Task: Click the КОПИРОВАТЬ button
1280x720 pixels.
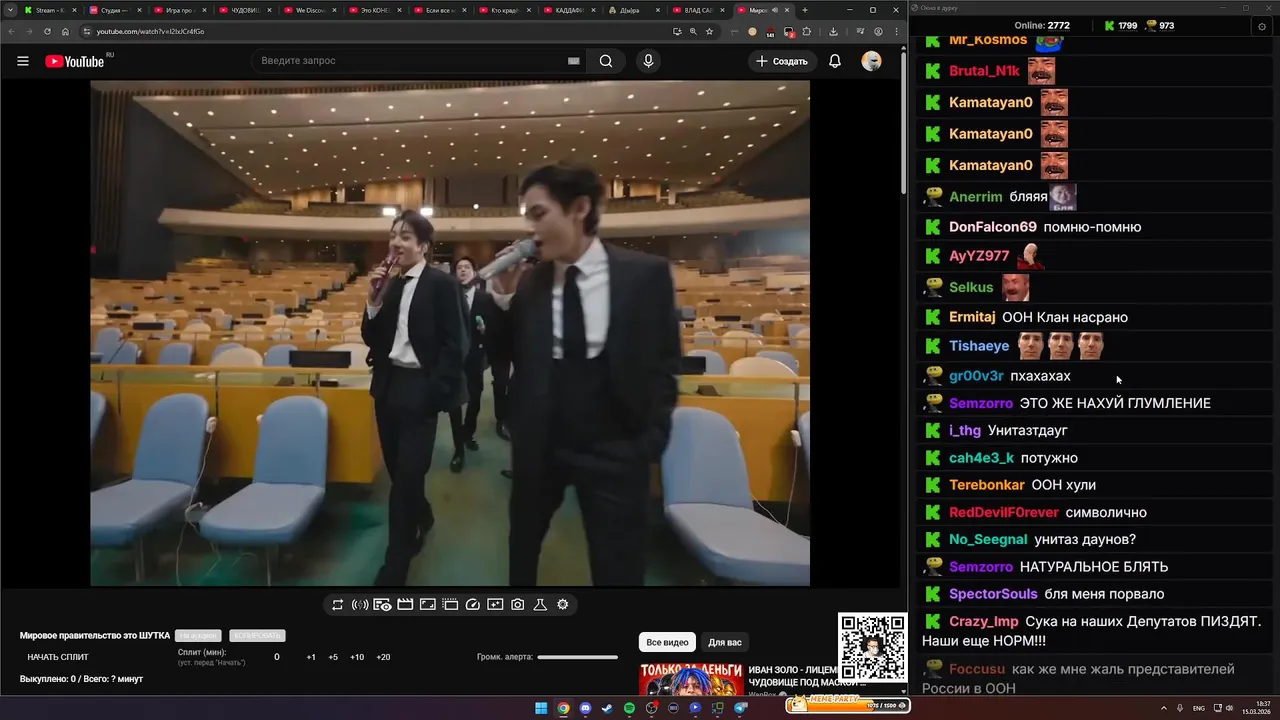Action: click(257, 636)
